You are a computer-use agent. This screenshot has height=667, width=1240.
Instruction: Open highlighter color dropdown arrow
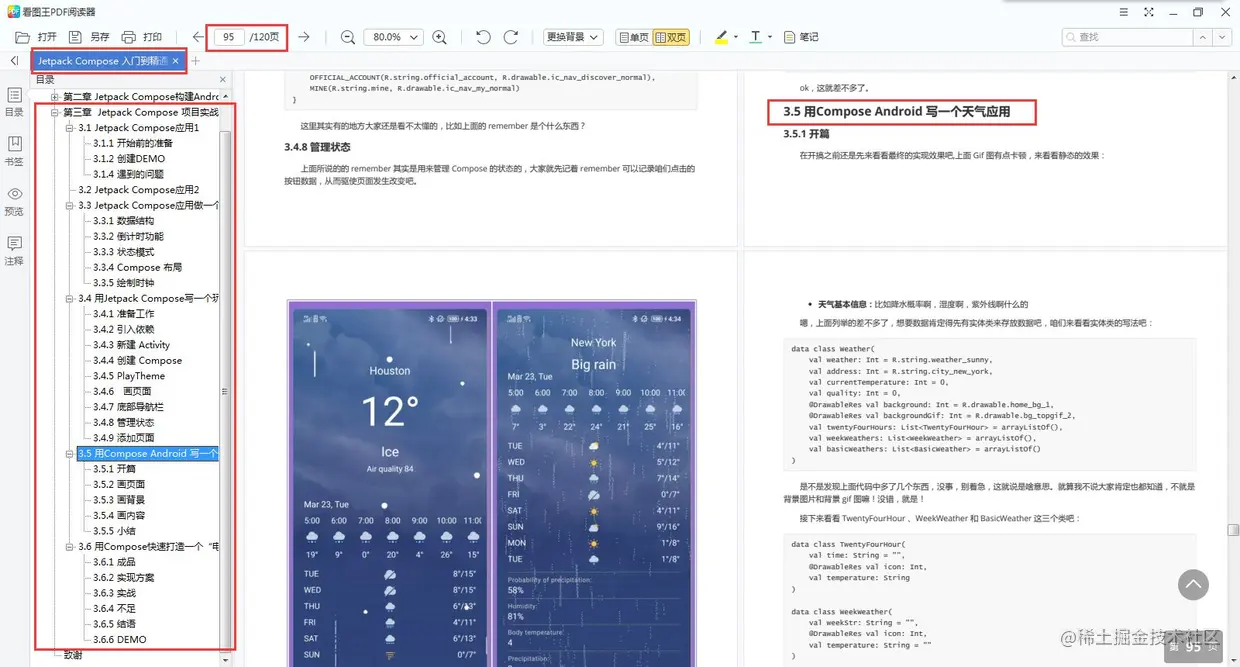coord(736,37)
